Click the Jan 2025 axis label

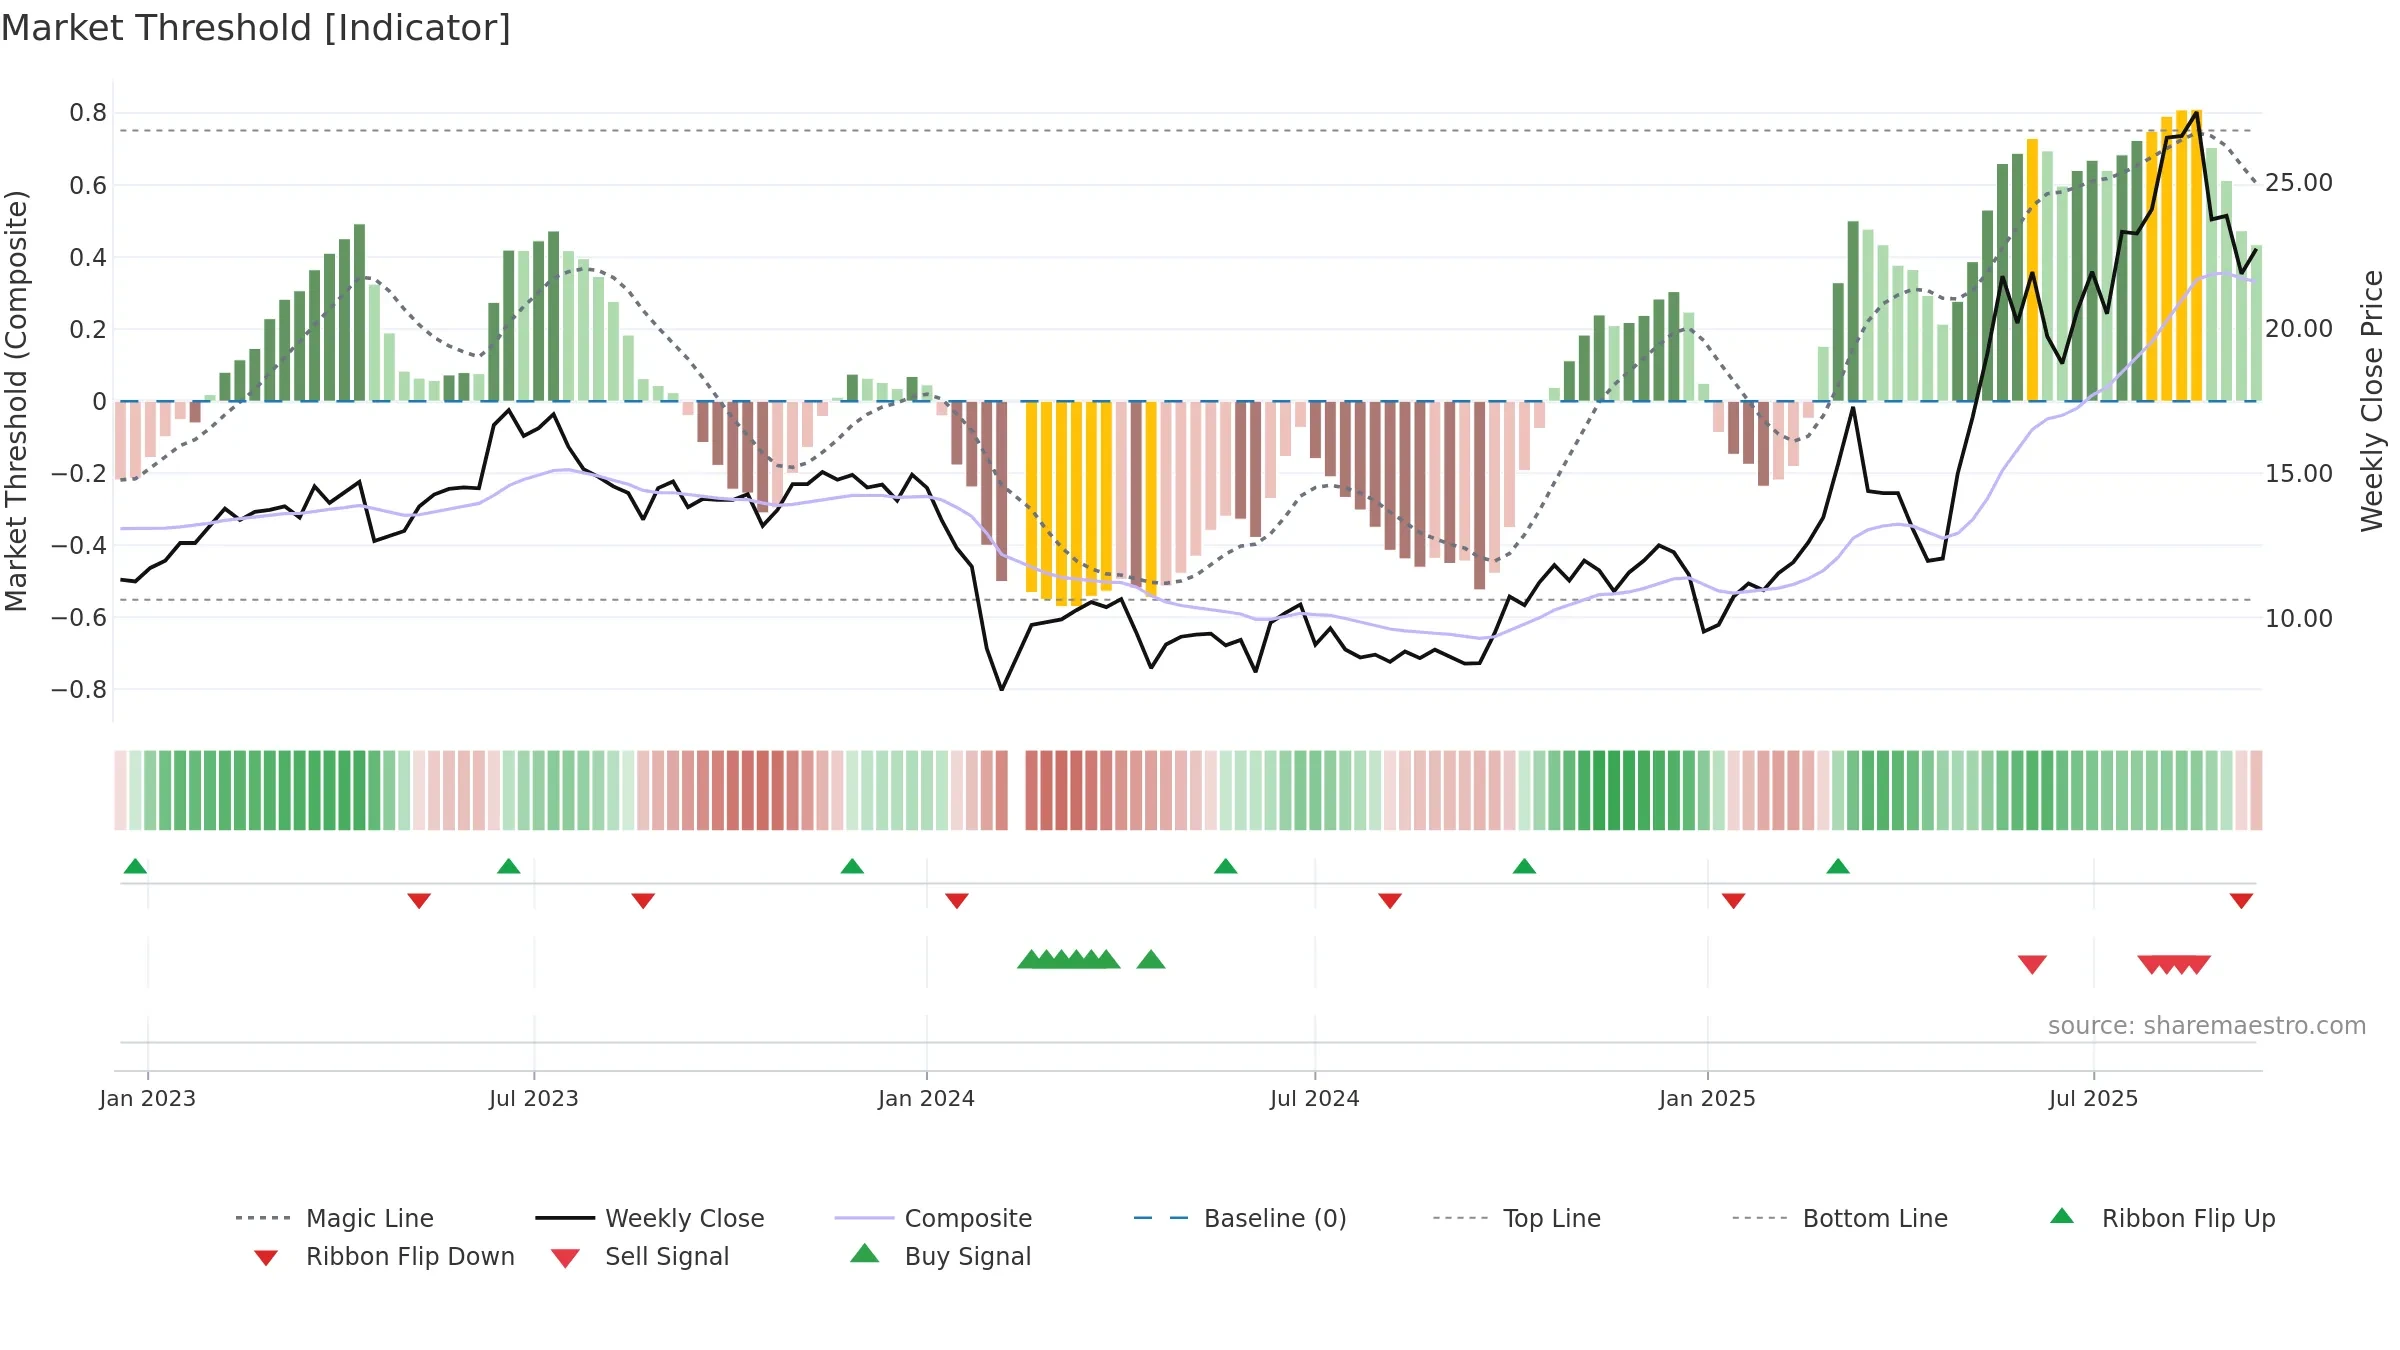coord(1707,1098)
